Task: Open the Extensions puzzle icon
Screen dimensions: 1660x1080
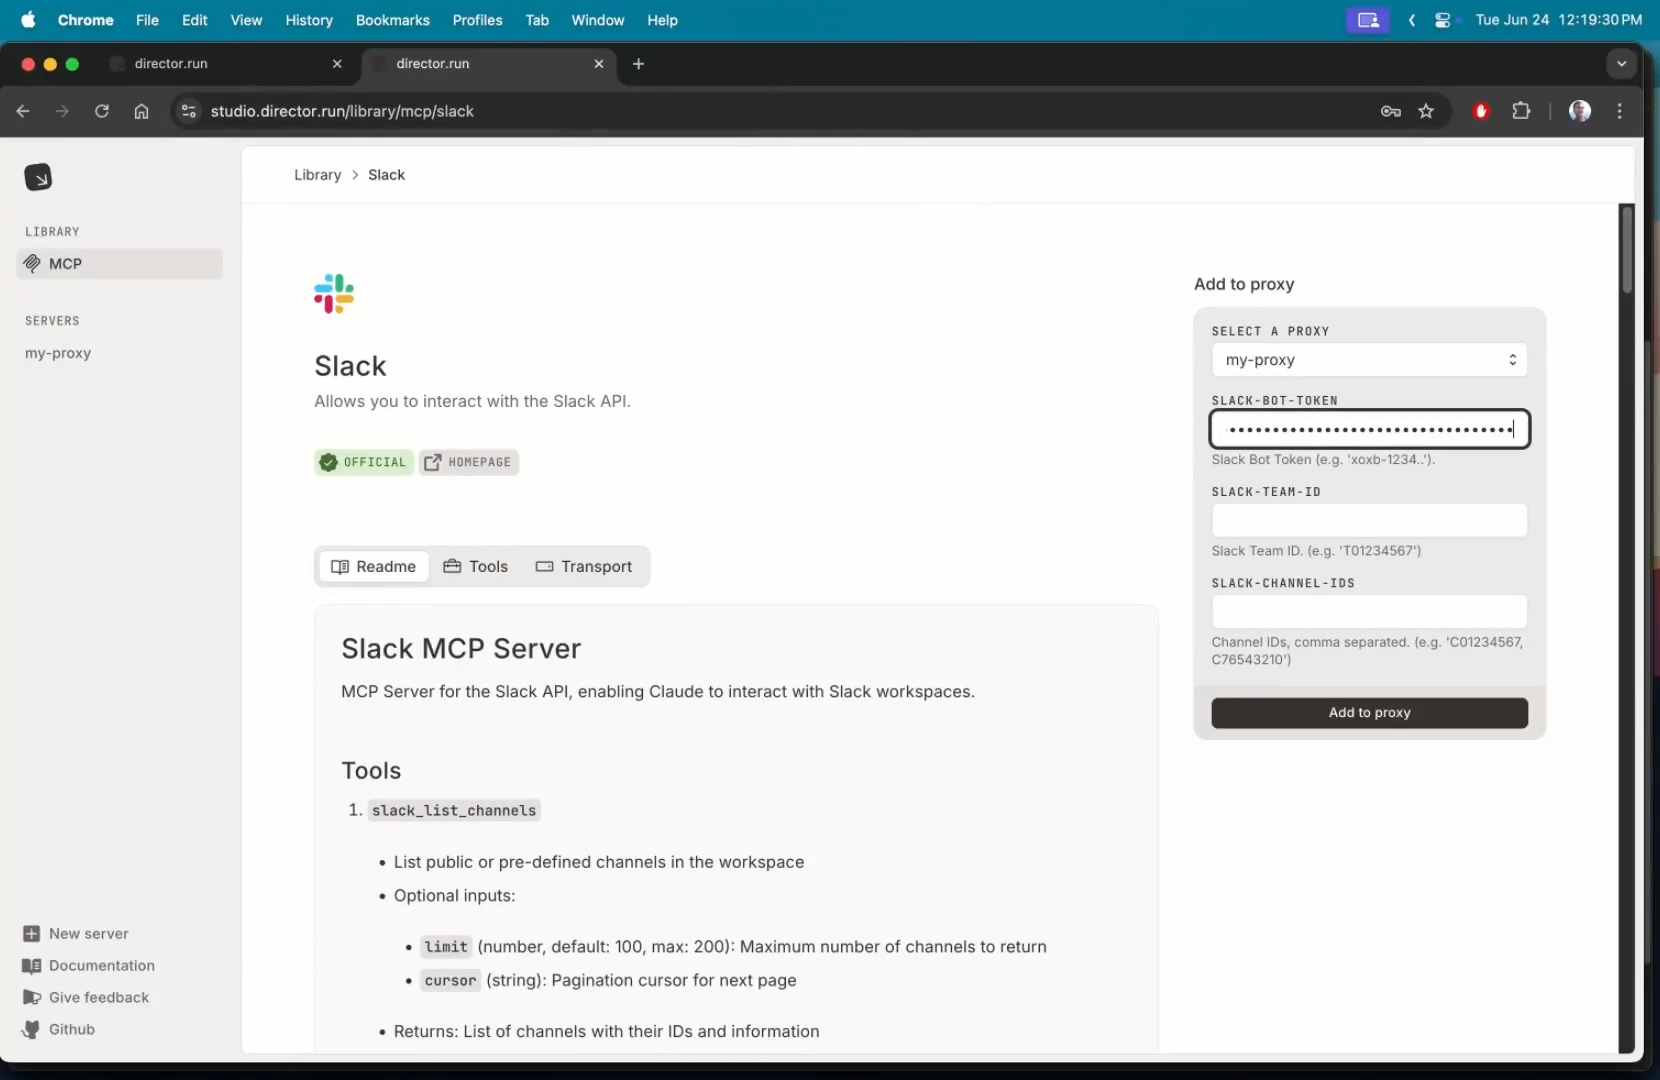Action: [x=1521, y=111]
